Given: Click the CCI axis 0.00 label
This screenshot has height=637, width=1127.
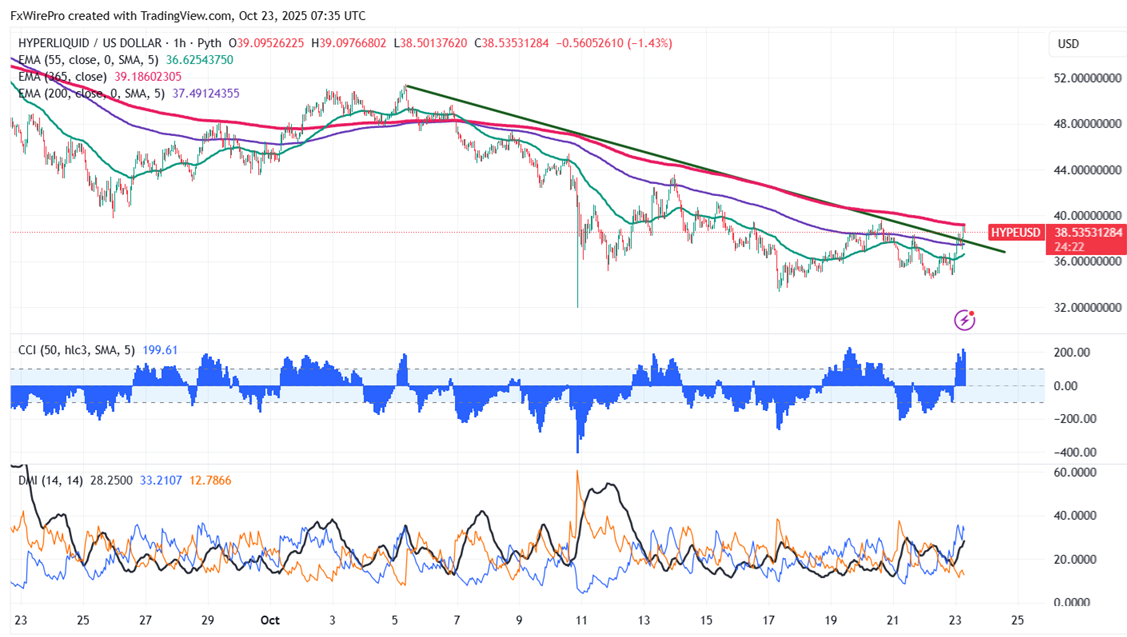Looking at the screenshot, I should point(1066,386).
